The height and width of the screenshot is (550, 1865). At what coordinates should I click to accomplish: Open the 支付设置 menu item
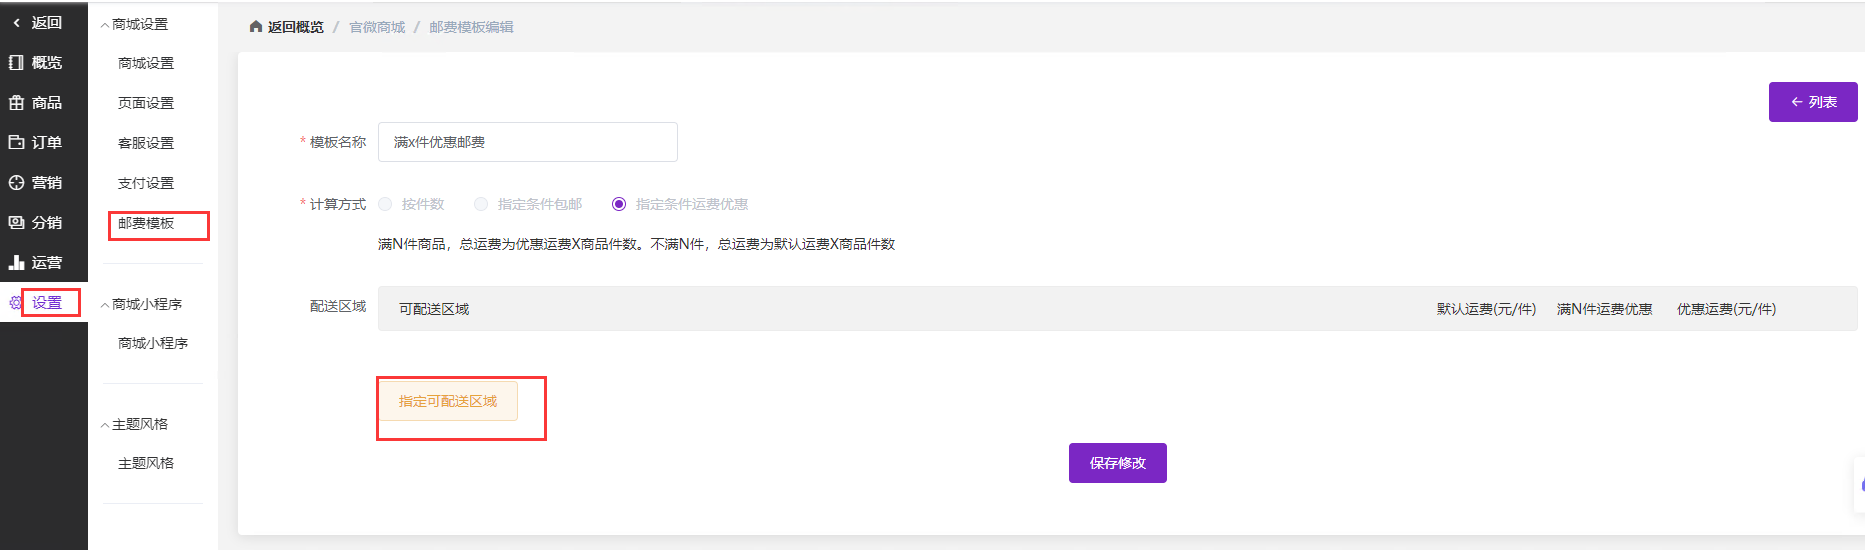[x=146, y=183]
